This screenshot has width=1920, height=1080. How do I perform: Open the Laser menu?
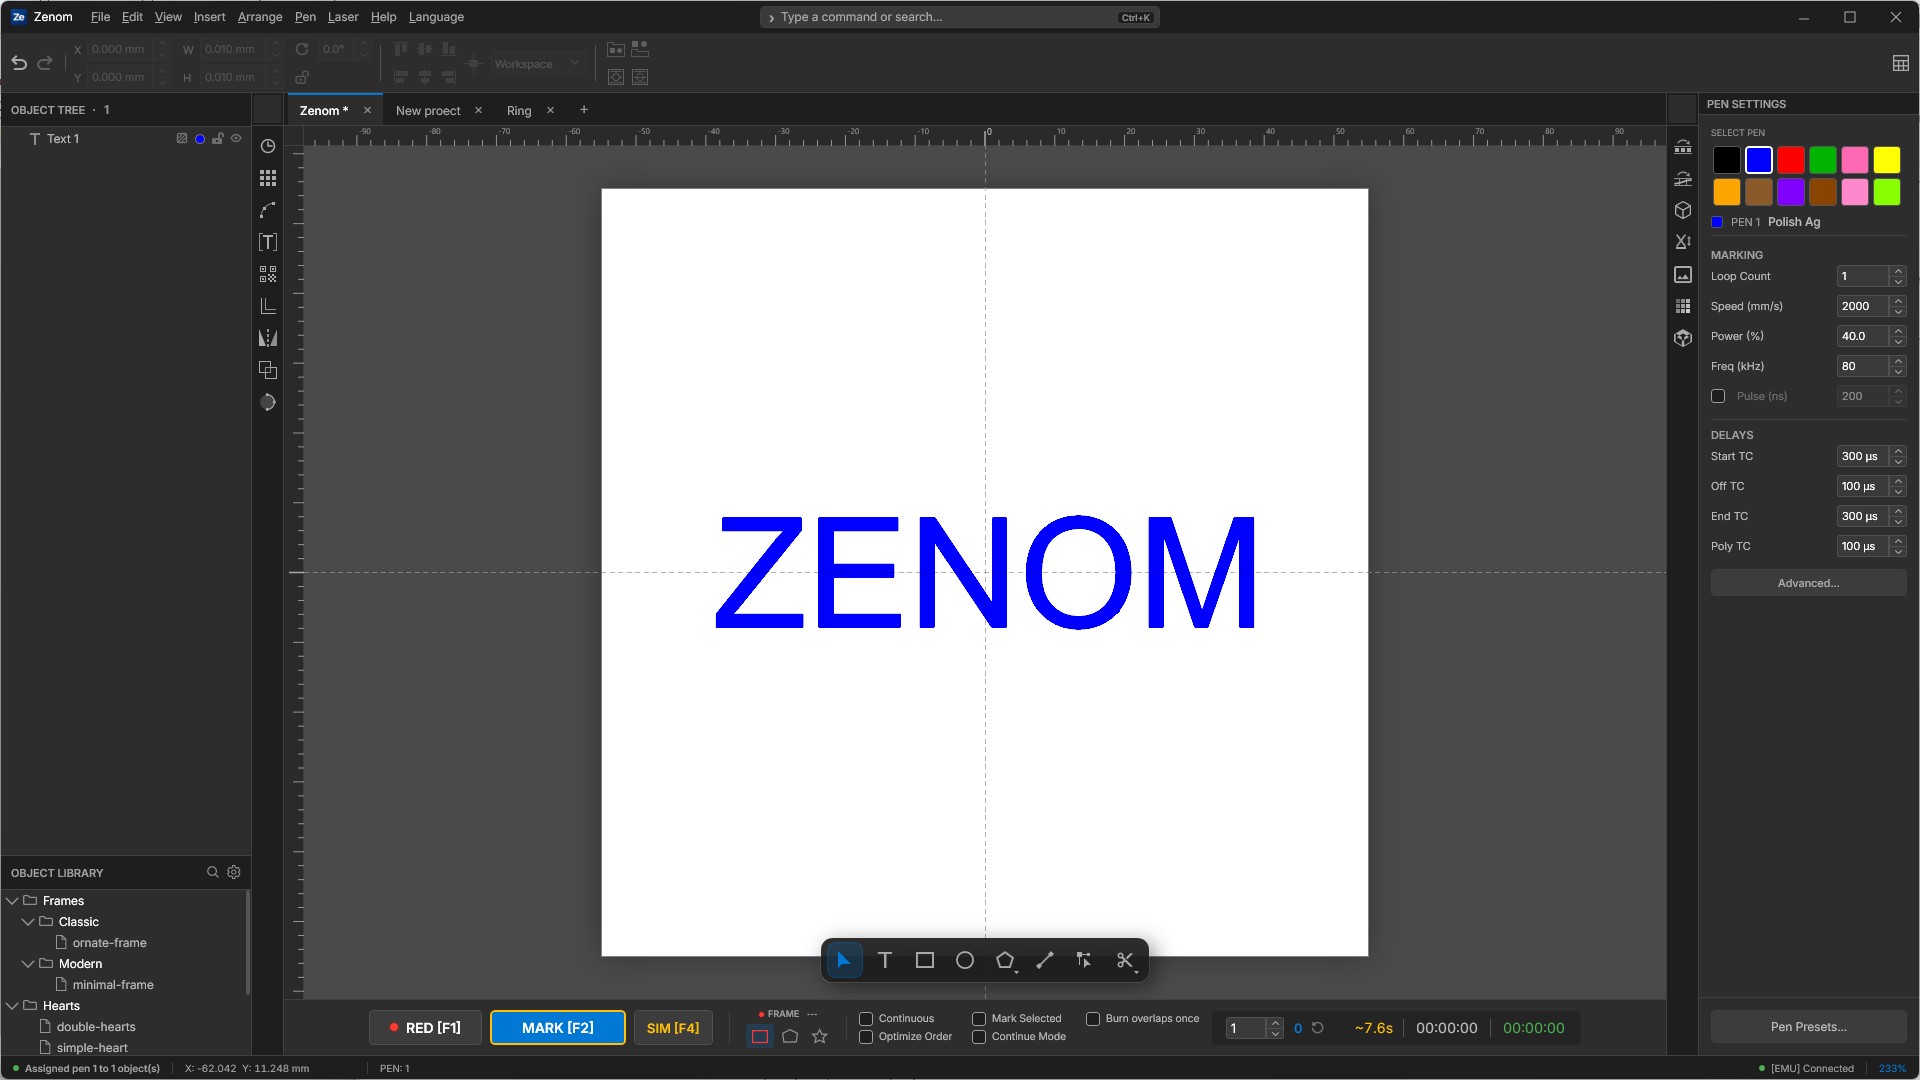[x=343, y=17]
